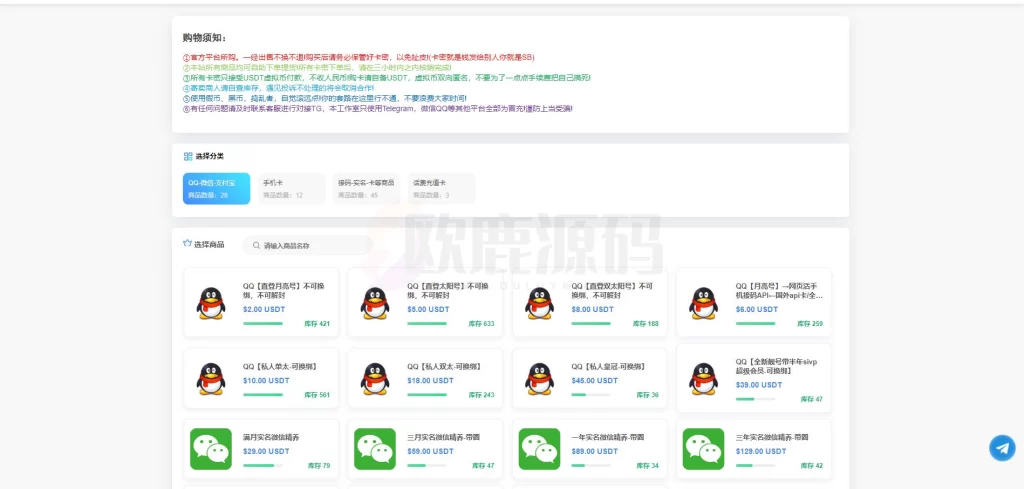Click penguin icon of QQ【直登月亮号】 product
Image resolution: width=1024 pixels, height=489 pixels.
coord(211,303)
